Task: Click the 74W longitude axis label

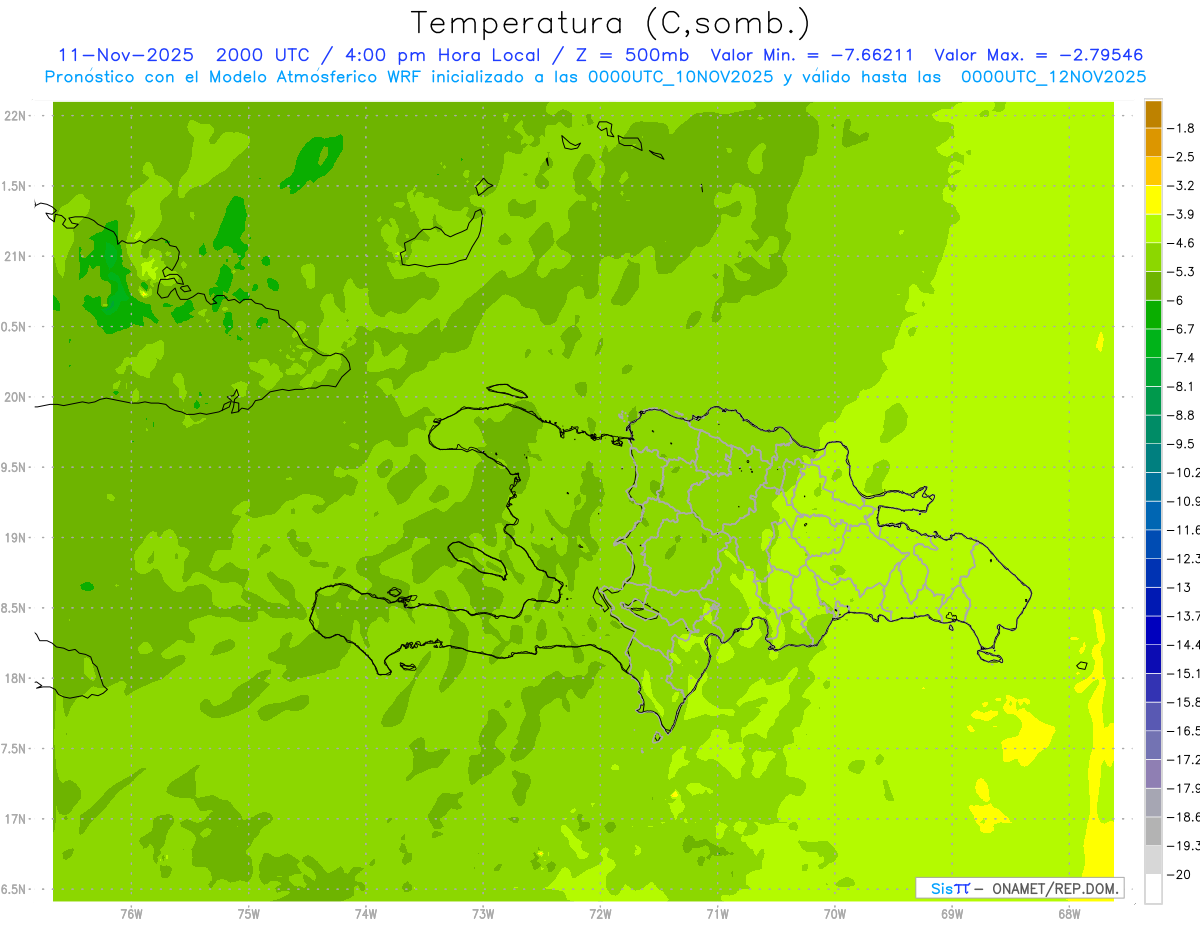Action: (x=366, y=914)
